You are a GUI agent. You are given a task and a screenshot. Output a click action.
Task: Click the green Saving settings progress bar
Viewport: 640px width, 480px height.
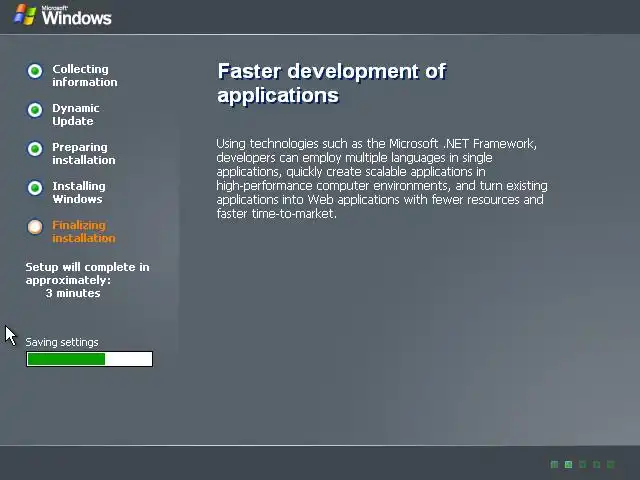tap(89, 359)
